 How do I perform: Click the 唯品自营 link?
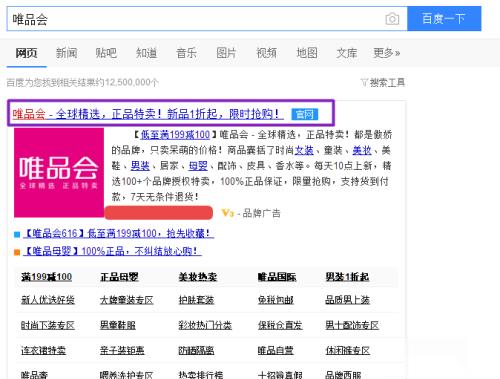[x=276, y=351]
